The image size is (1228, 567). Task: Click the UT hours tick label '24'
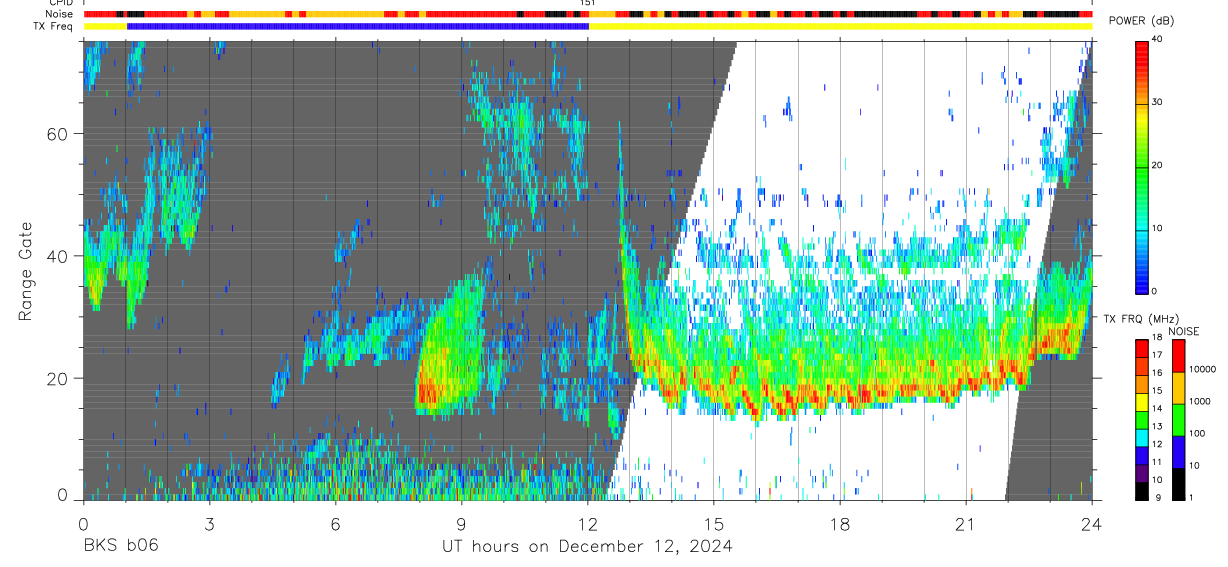click(1092, 524)
